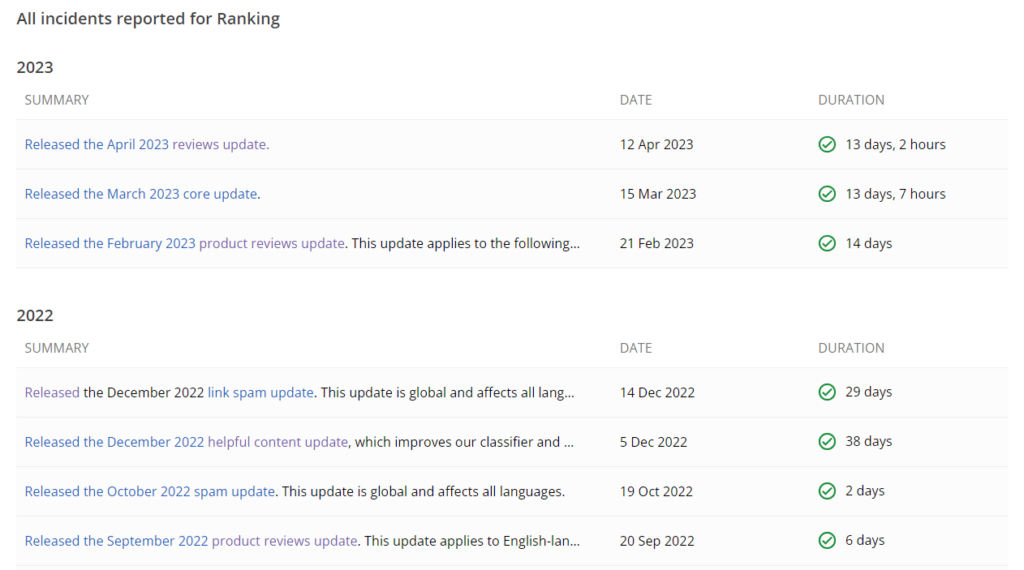Viewport: 1024px width, 570px height.
Task: Click text 'This update is global and affects all languages.'
Action: [x=423, y=492]
